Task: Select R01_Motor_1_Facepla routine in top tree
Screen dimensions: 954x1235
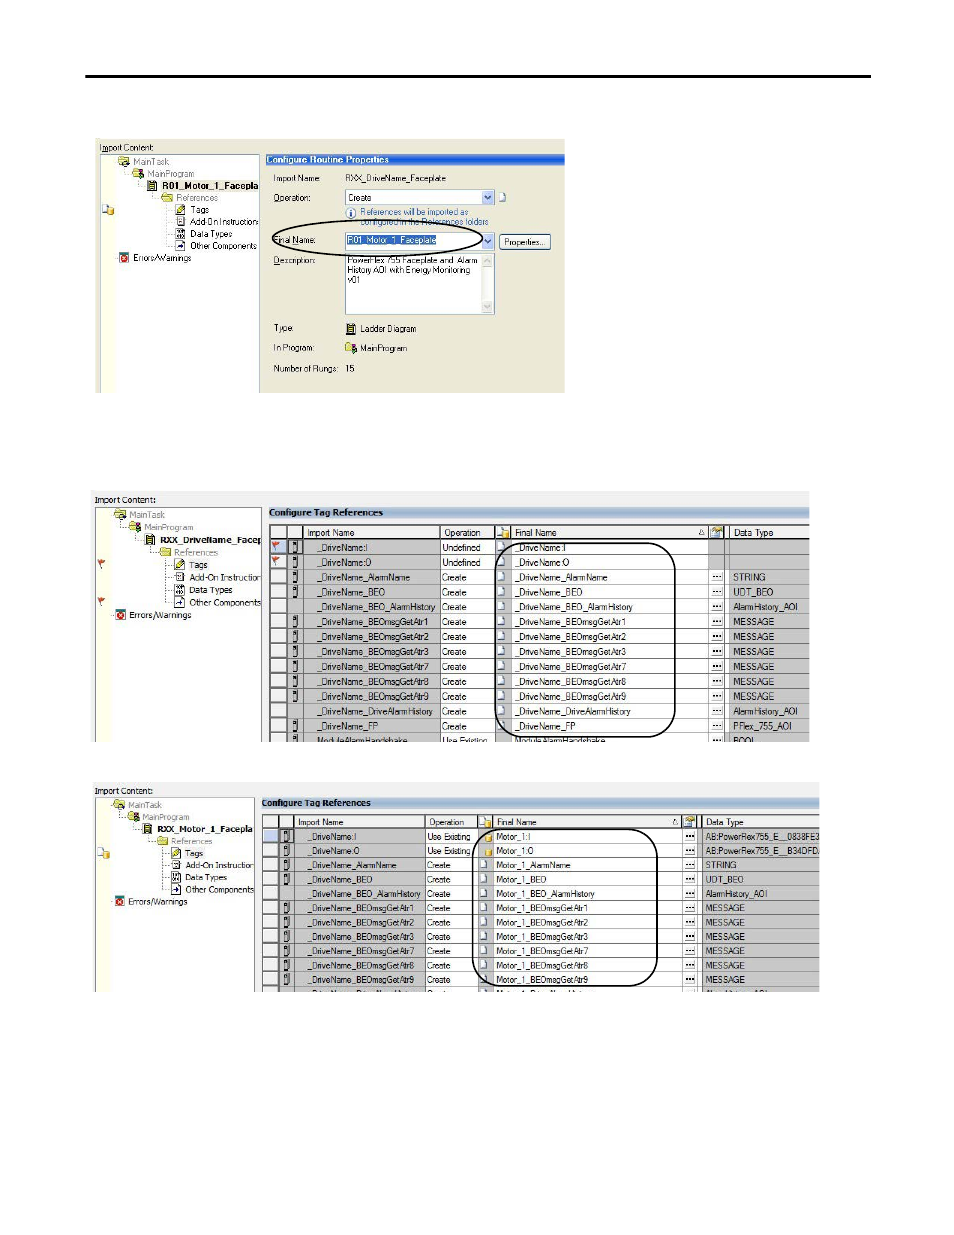Action: [210, 186]
